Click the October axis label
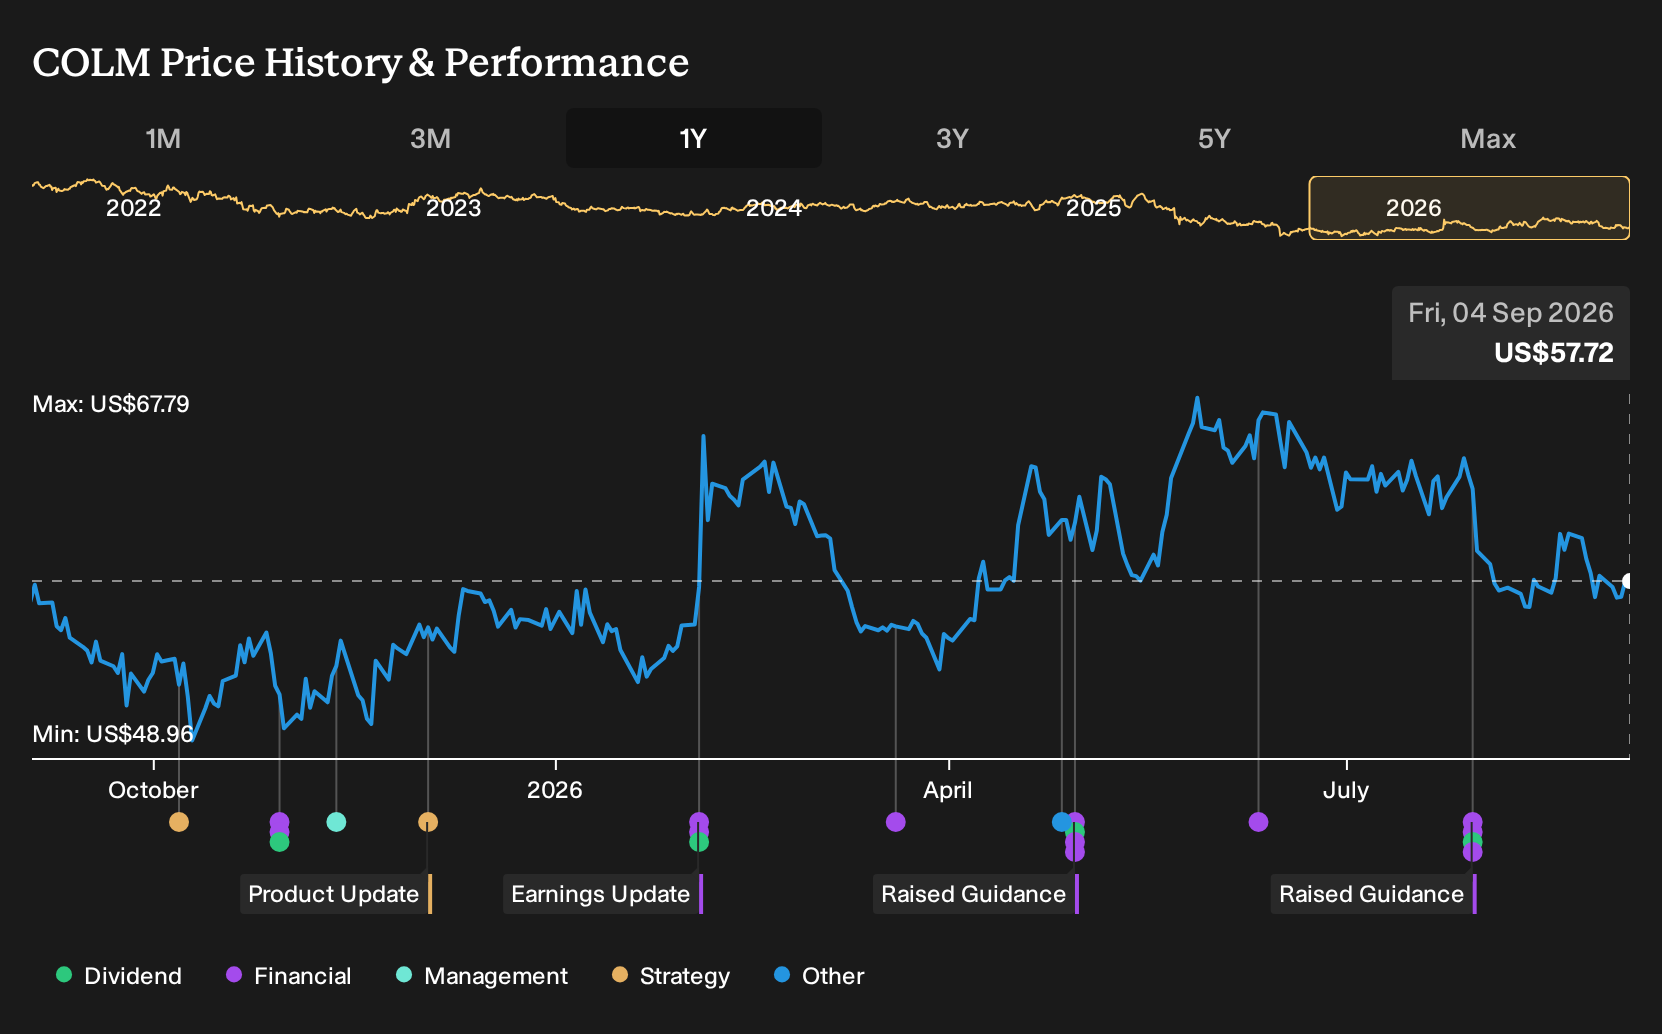This screenshot has height=1034, width=1662. point(153,790)
